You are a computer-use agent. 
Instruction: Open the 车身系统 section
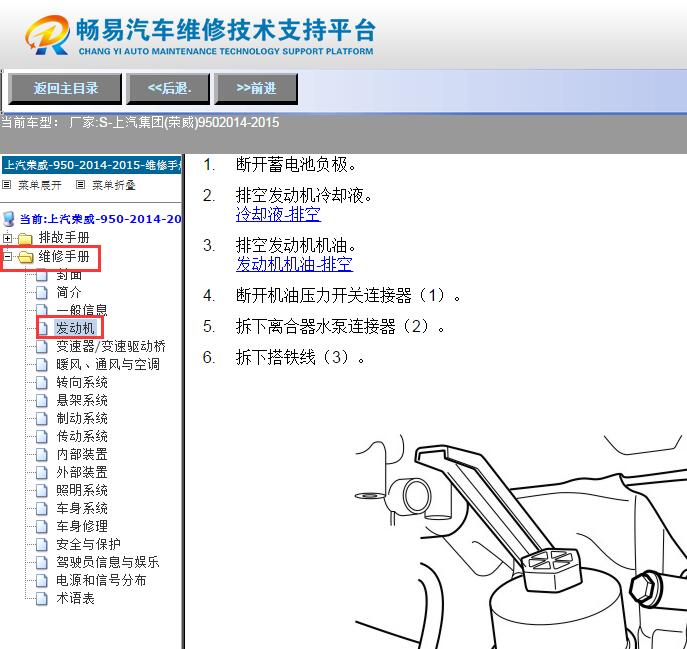point(82,508)
